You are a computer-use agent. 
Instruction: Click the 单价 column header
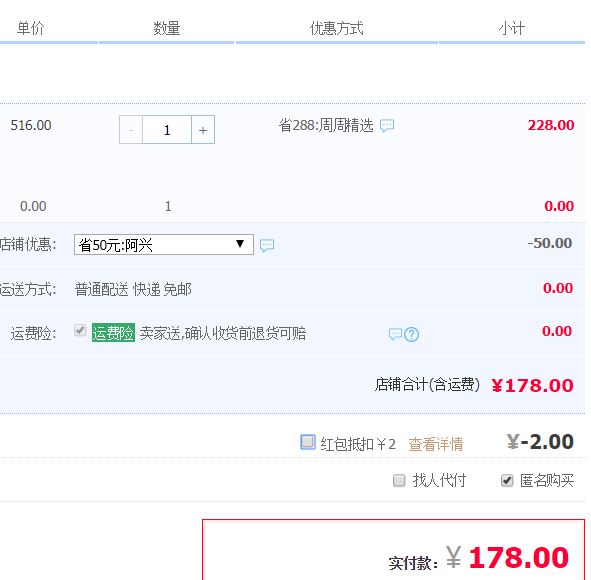[31, 28]
